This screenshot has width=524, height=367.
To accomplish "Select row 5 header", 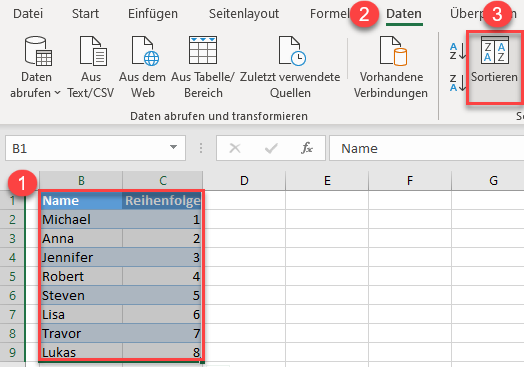I will pyautogui.click(x=12, y=276).
